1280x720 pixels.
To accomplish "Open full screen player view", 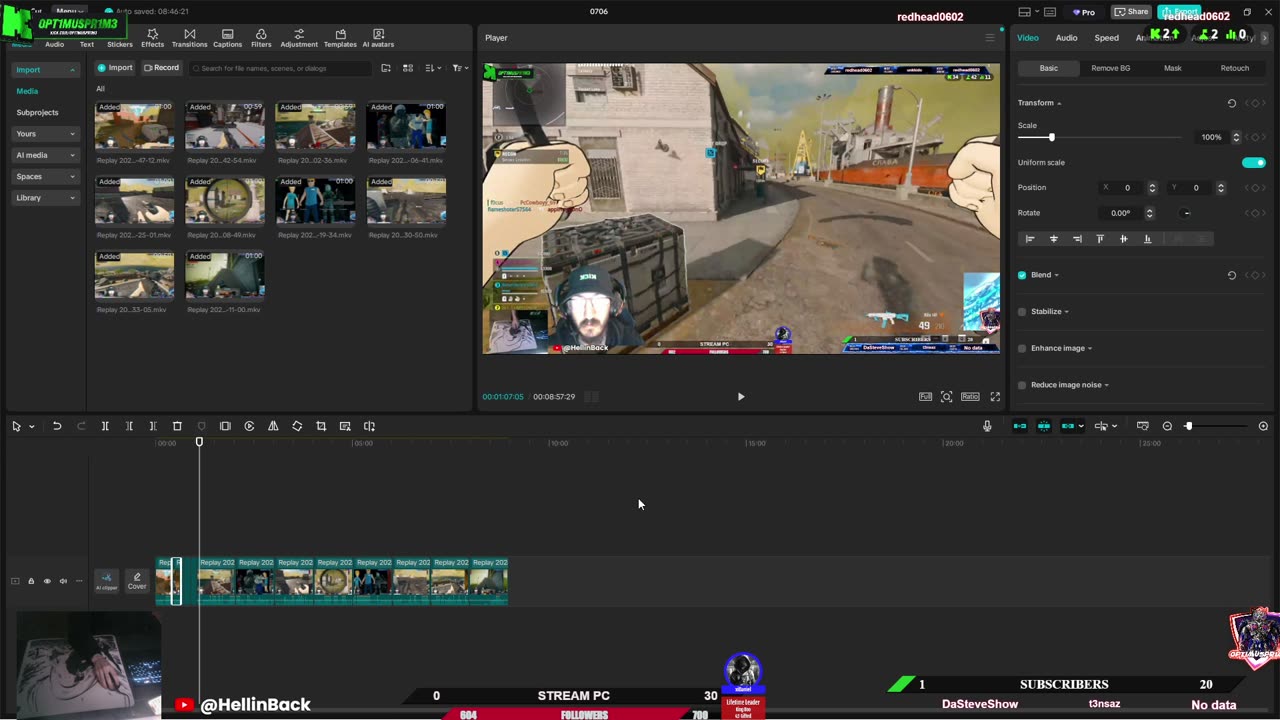I will pyautogui.click(x=995, y=397).
